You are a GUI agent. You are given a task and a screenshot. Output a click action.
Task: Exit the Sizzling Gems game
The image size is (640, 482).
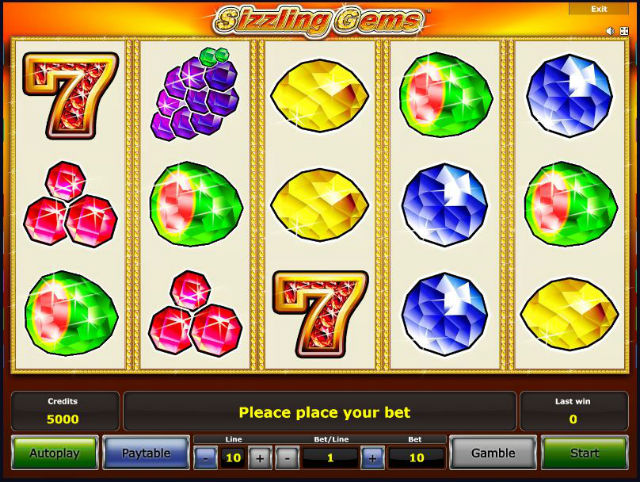(x=599, y=9)
